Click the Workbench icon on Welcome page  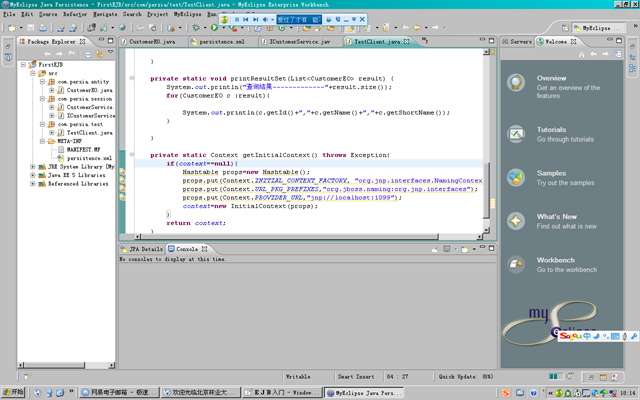pyautogui.click(x=516, y=264)
